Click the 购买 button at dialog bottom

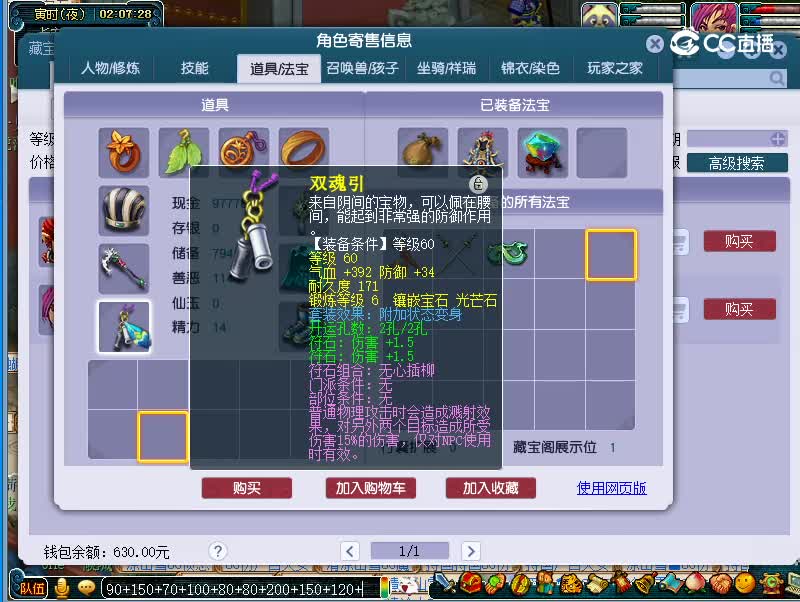click(x=247, y=488)
